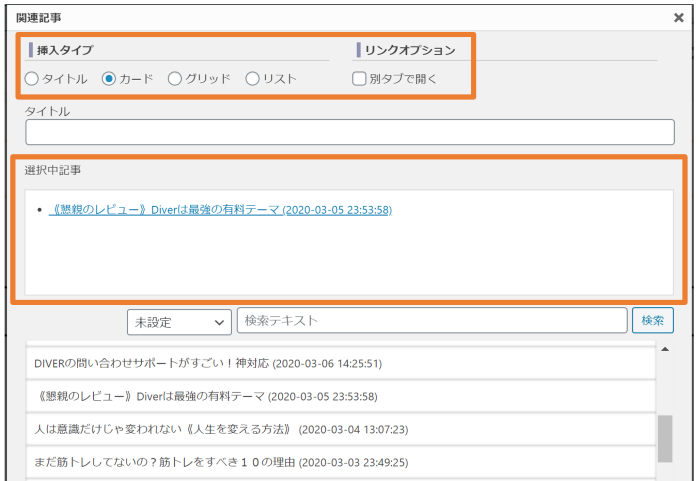Choose the リスト insert type option

point(252,79)
